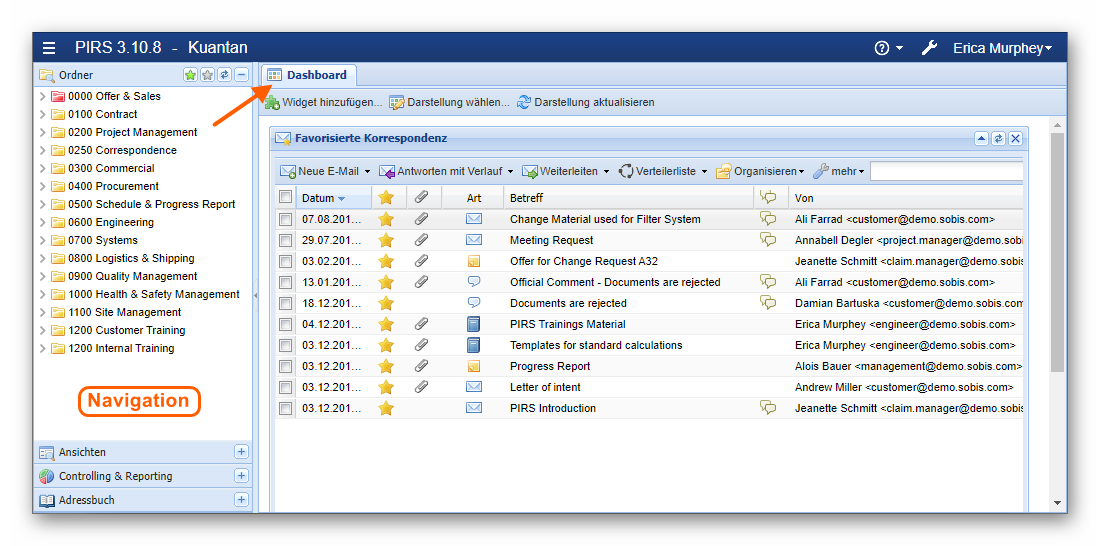Viewport: 1100px width, 546px height.
Task: Open the help question mark menu
Action: (x=888, y=48)
